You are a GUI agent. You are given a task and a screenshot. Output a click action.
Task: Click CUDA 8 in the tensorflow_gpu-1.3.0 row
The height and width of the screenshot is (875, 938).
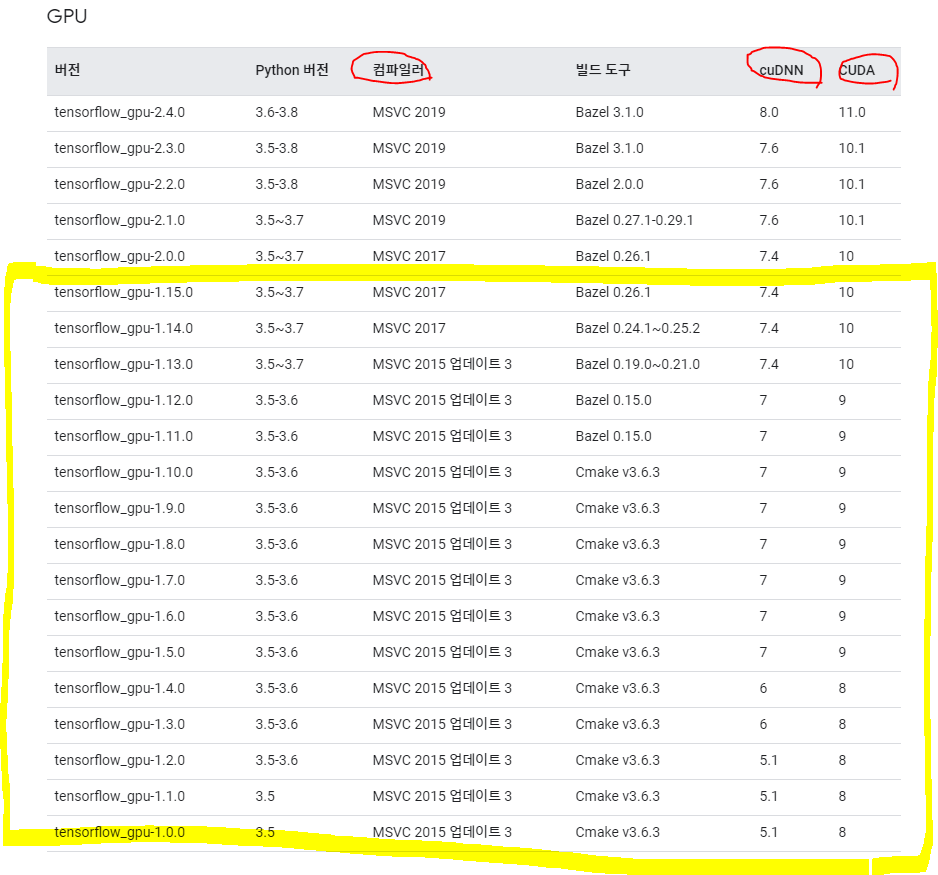click(842, 724)
